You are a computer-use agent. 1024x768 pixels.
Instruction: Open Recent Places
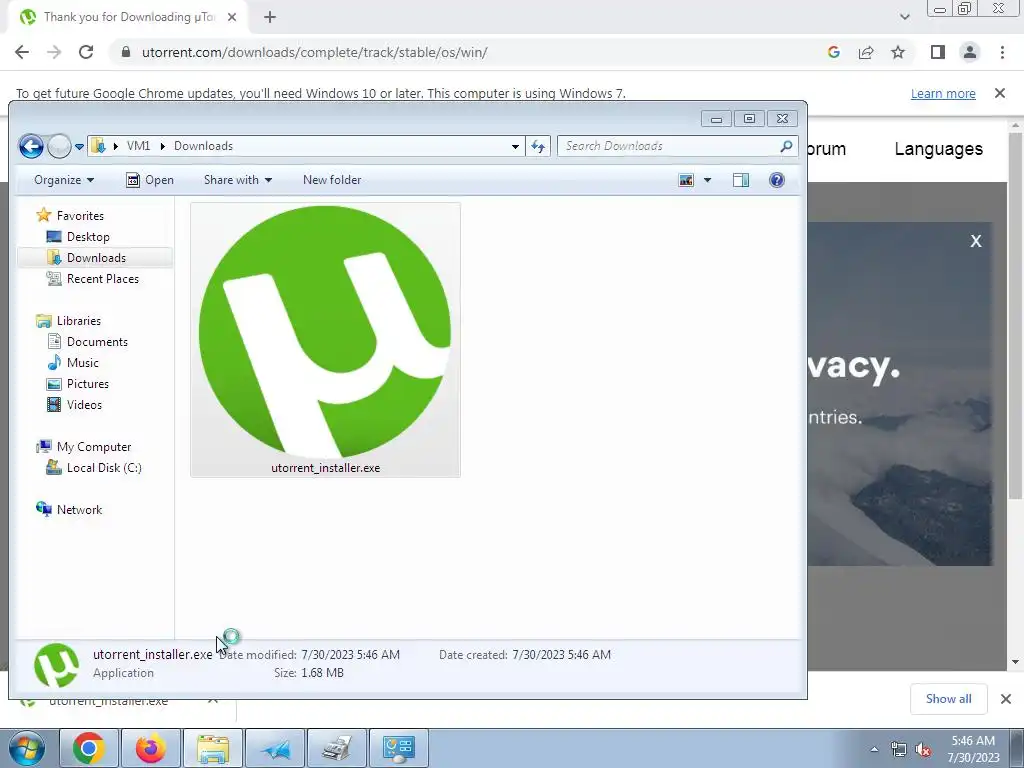coord(103,279)
